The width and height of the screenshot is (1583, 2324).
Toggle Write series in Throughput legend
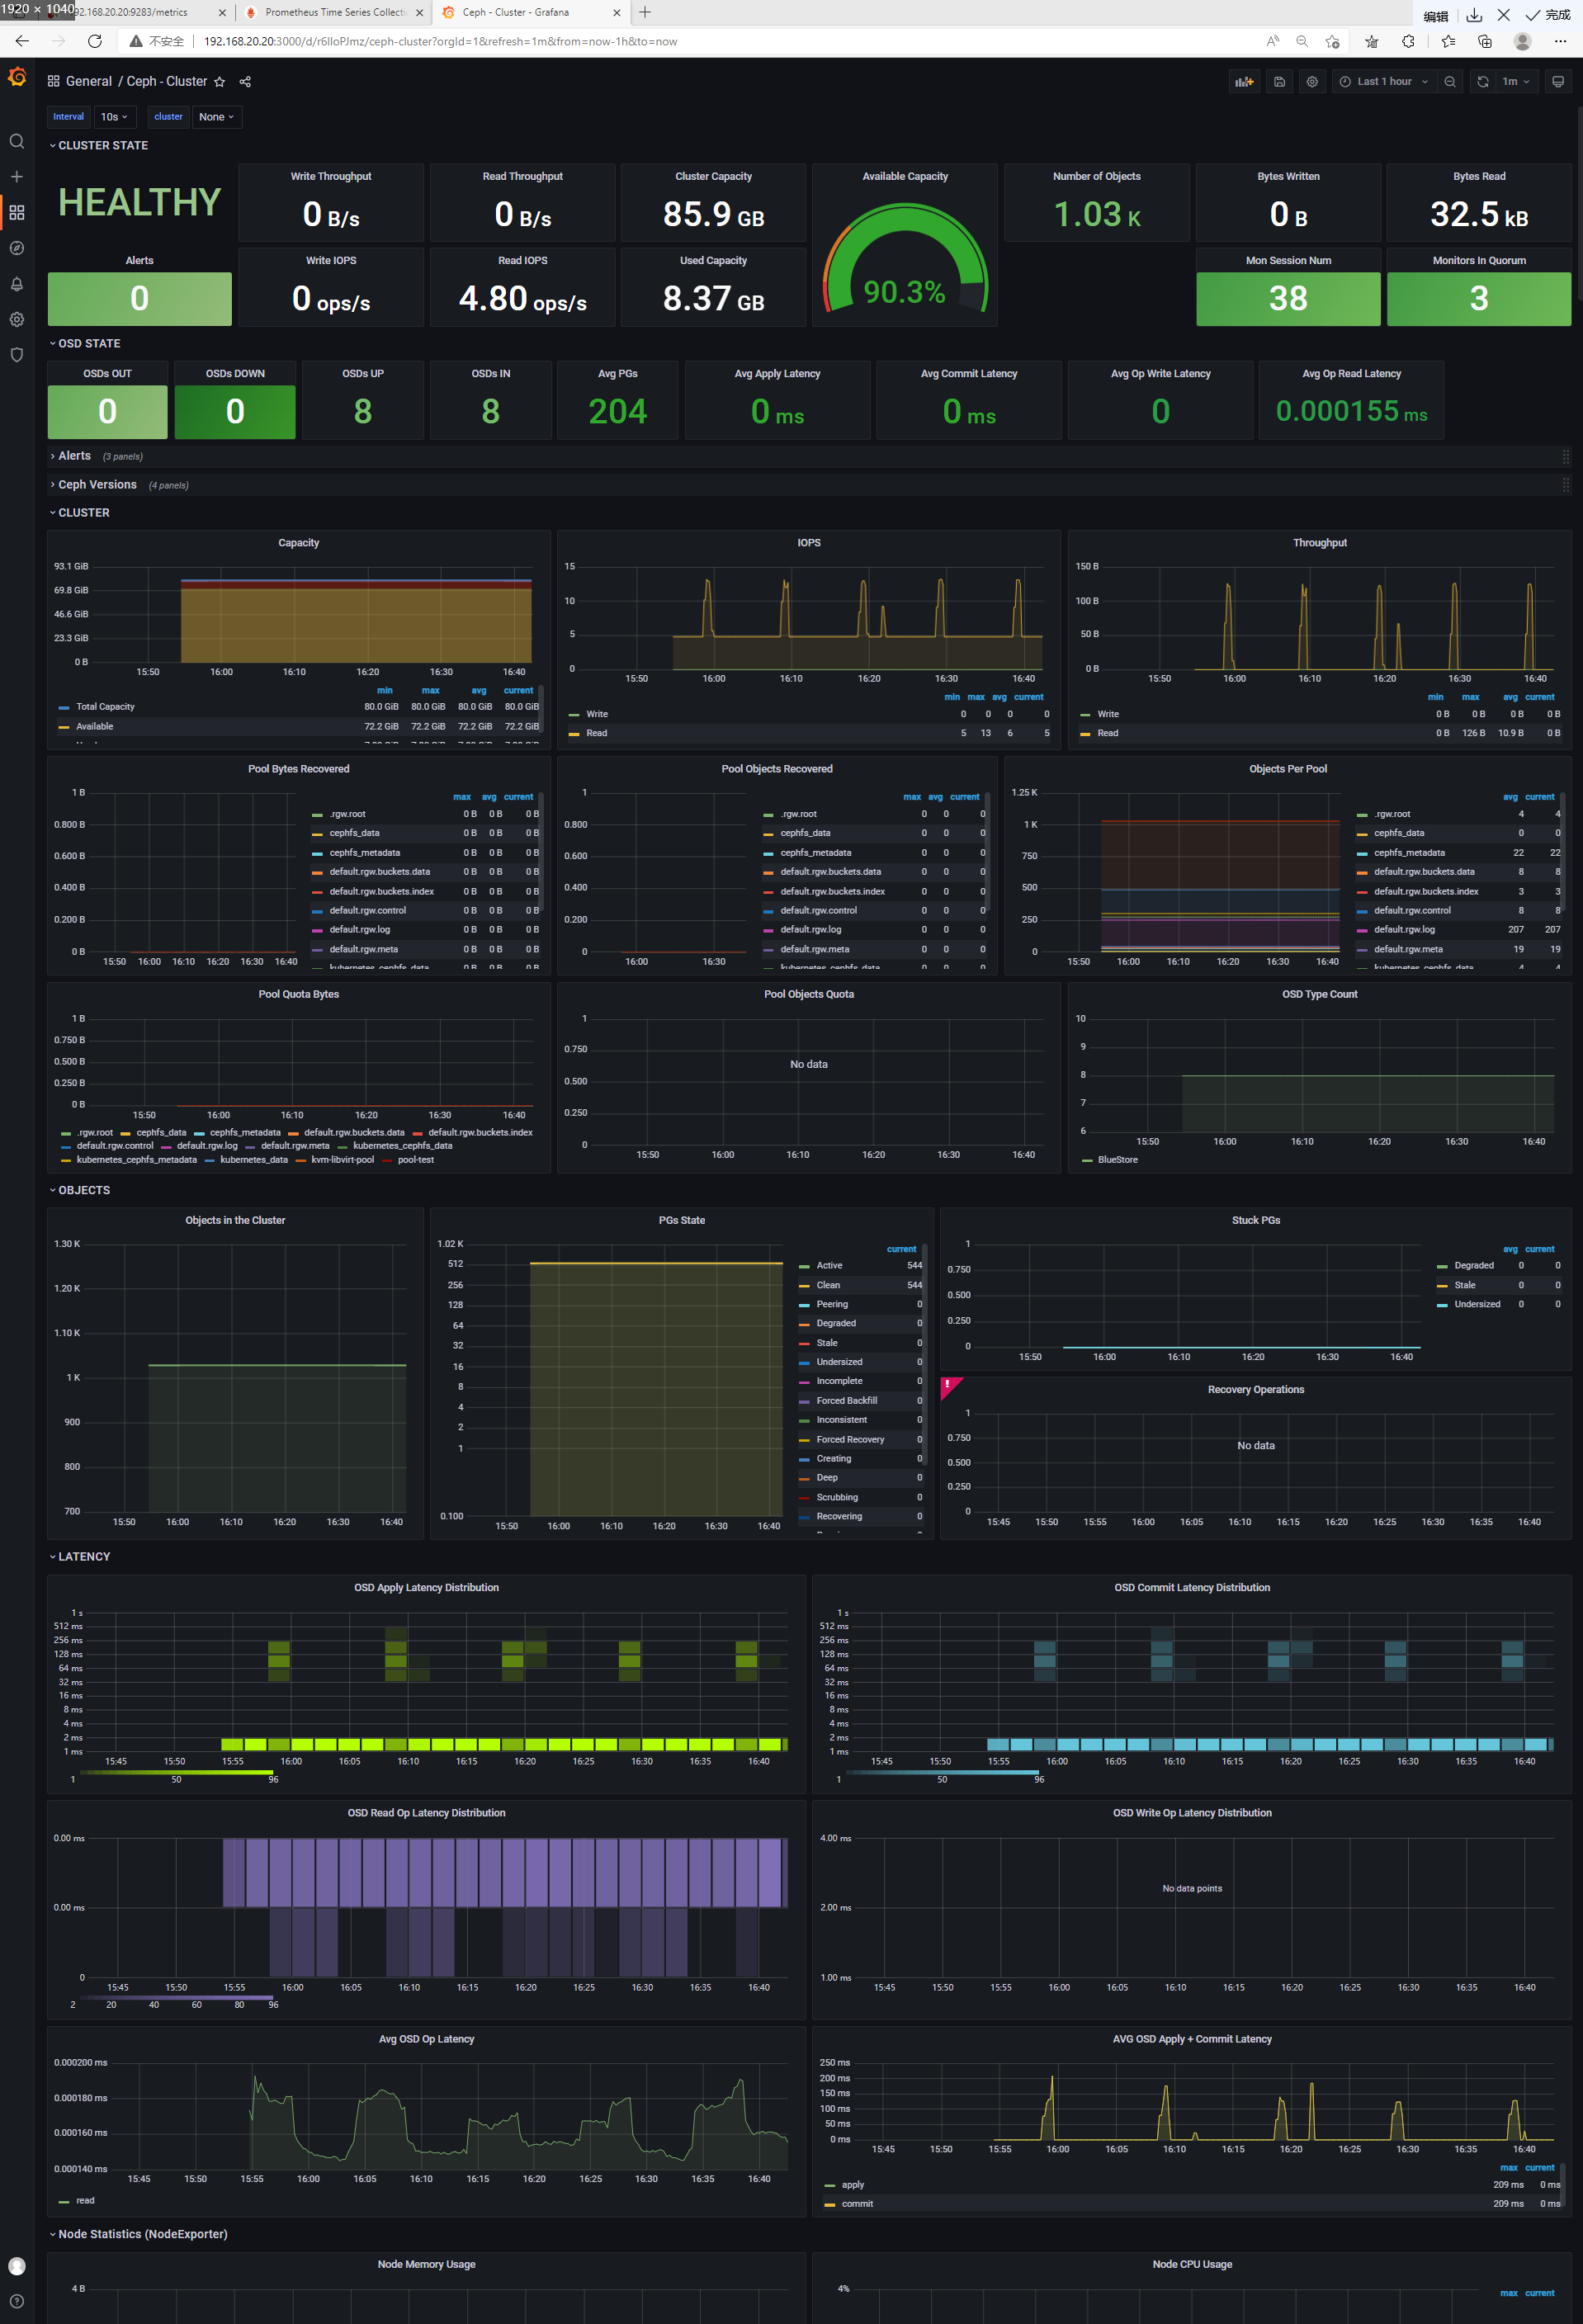tap(1108, 714)
